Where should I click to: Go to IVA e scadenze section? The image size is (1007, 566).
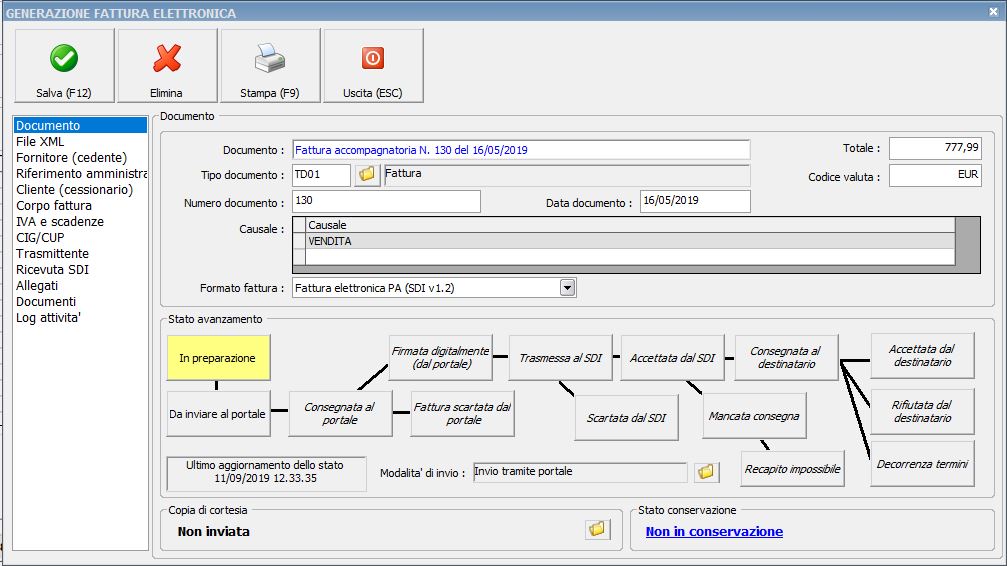(80, 222)
